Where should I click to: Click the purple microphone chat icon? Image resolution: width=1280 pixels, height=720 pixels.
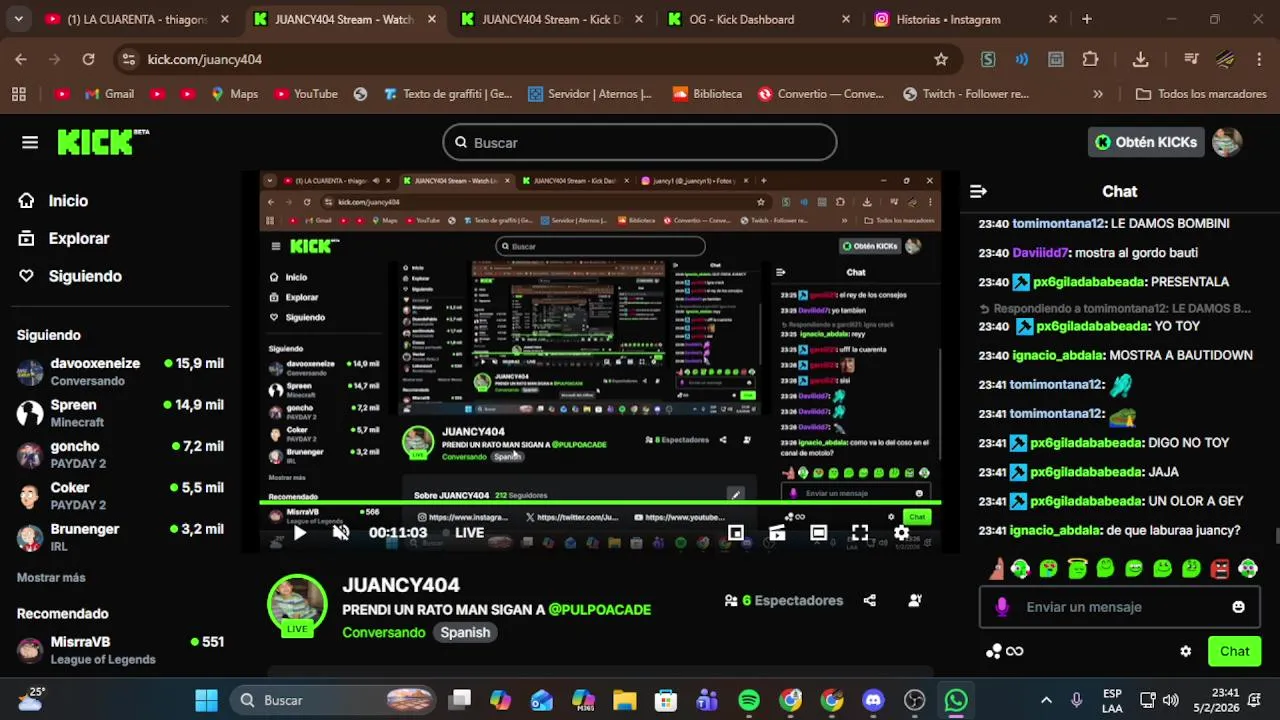(1002, 607)
